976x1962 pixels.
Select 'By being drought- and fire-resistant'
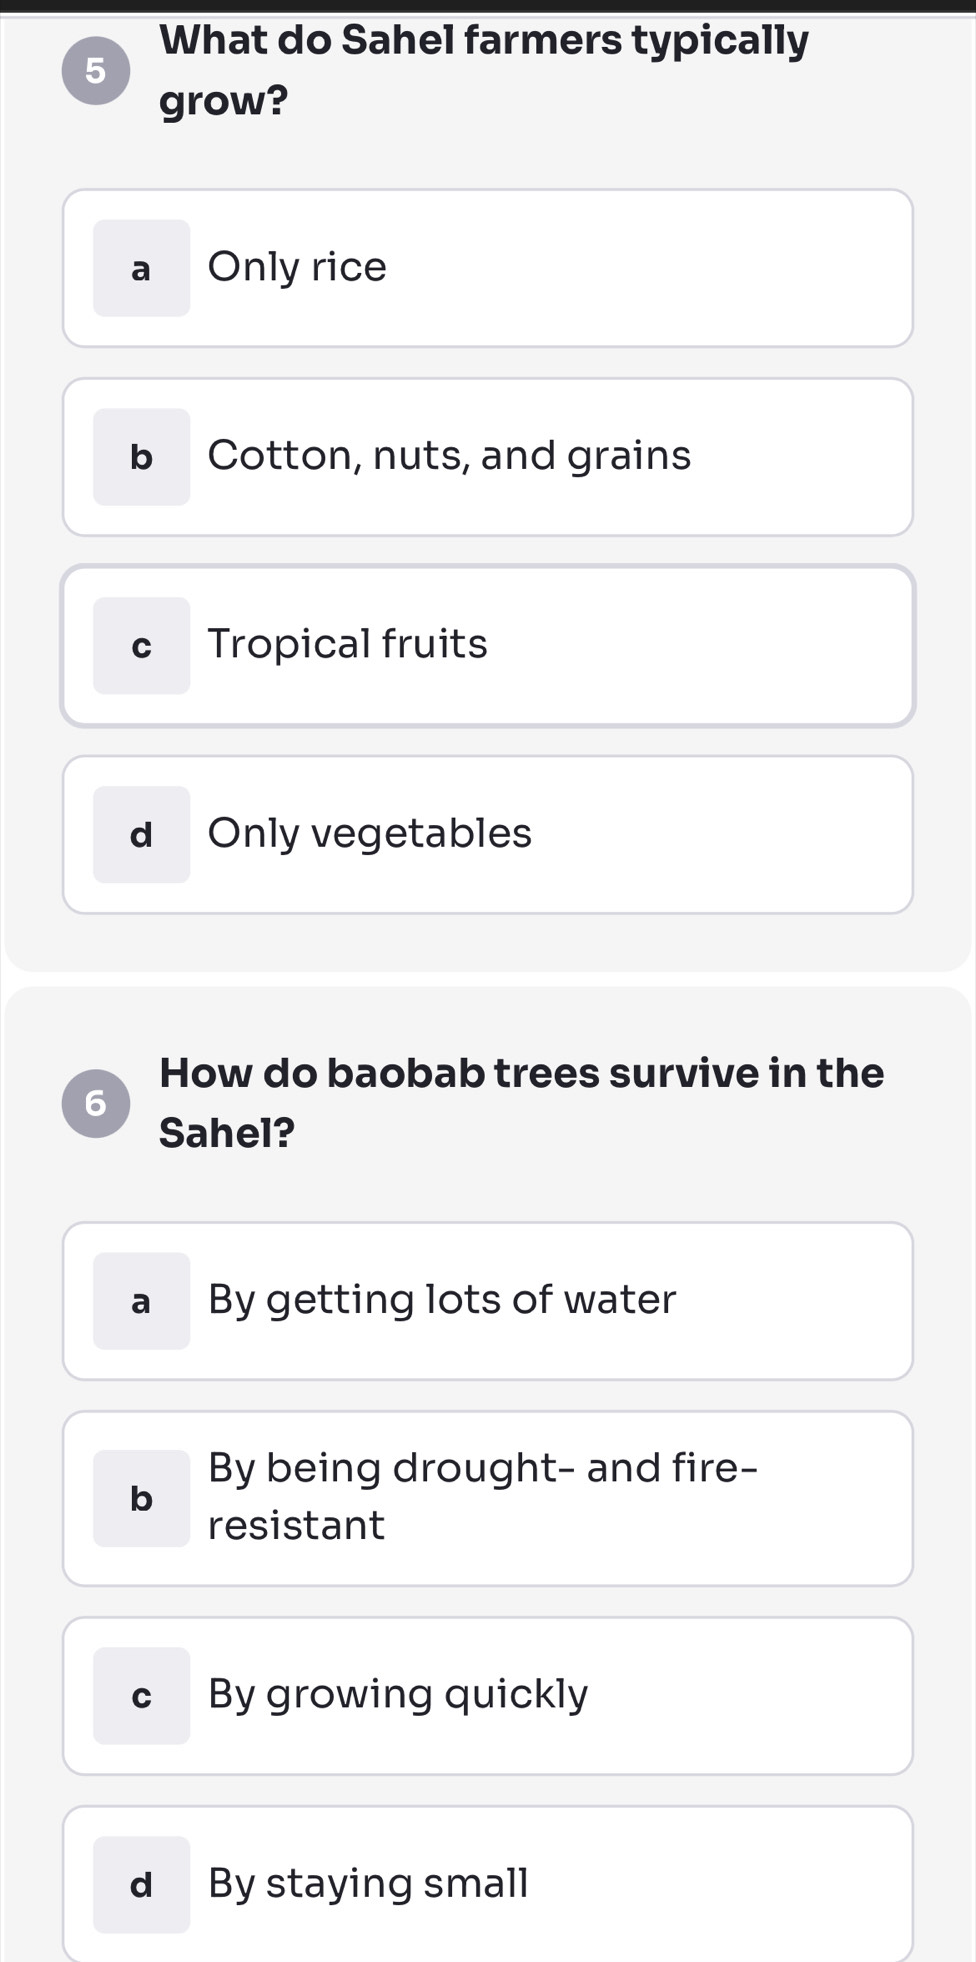487,1498
